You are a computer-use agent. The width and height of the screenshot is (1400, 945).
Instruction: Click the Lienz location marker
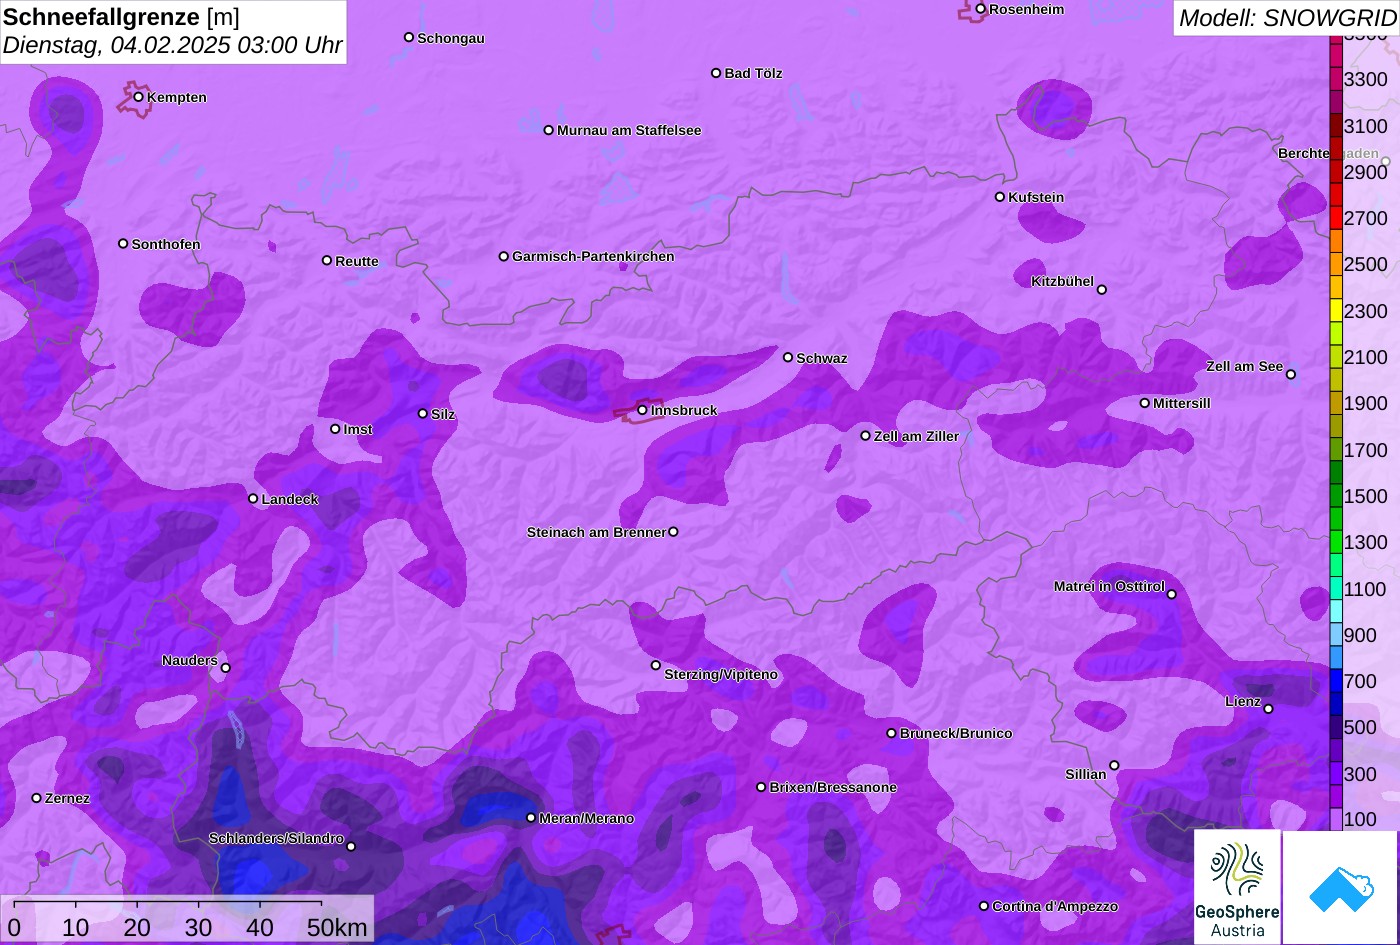tap(1268, 709)
